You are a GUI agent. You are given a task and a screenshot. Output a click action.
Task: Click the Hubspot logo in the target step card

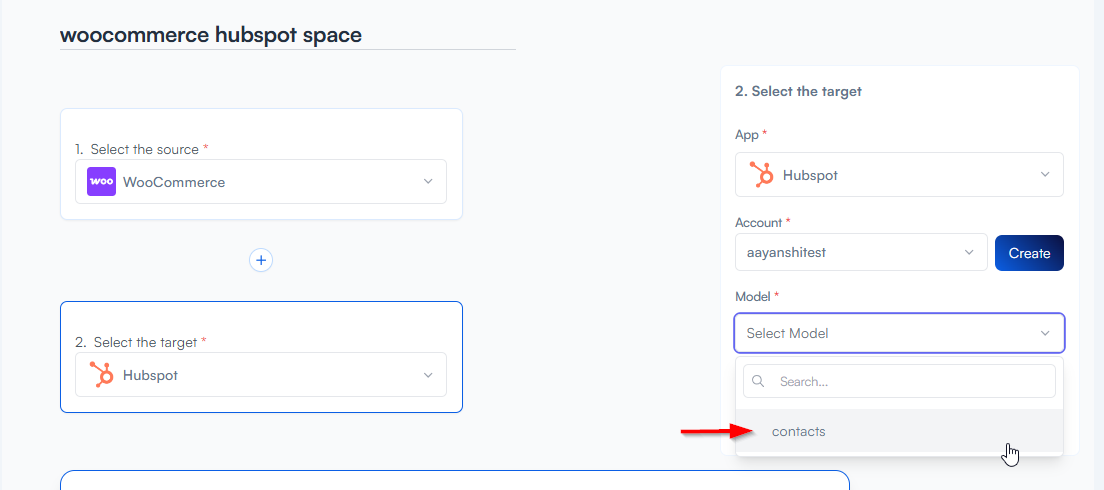click(101, 375)
